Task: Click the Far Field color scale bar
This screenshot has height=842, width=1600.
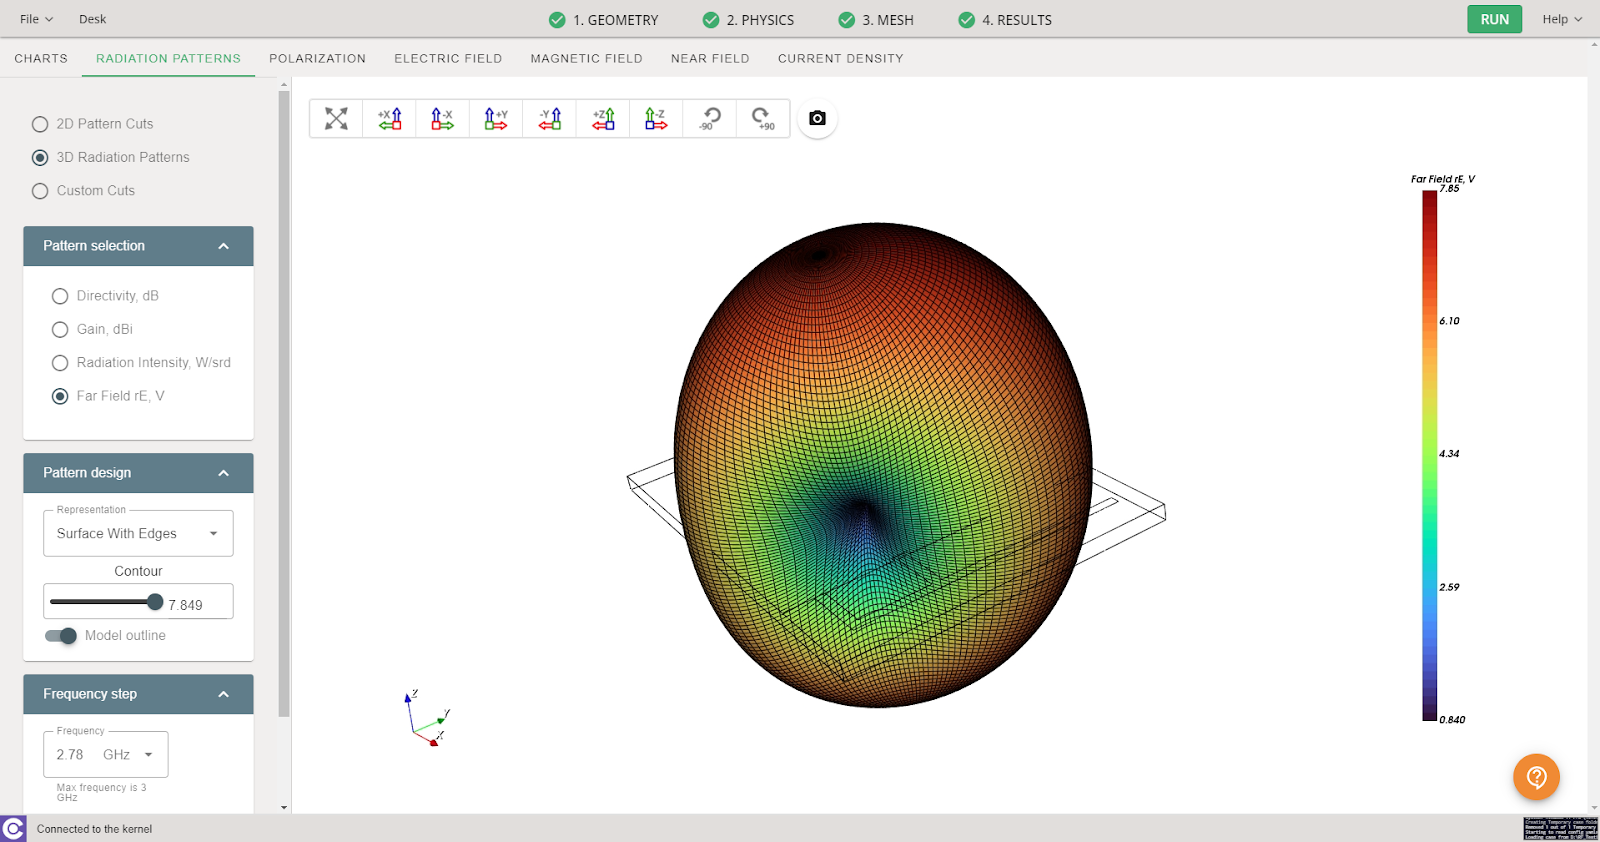Action: [x=1430, y=455]
